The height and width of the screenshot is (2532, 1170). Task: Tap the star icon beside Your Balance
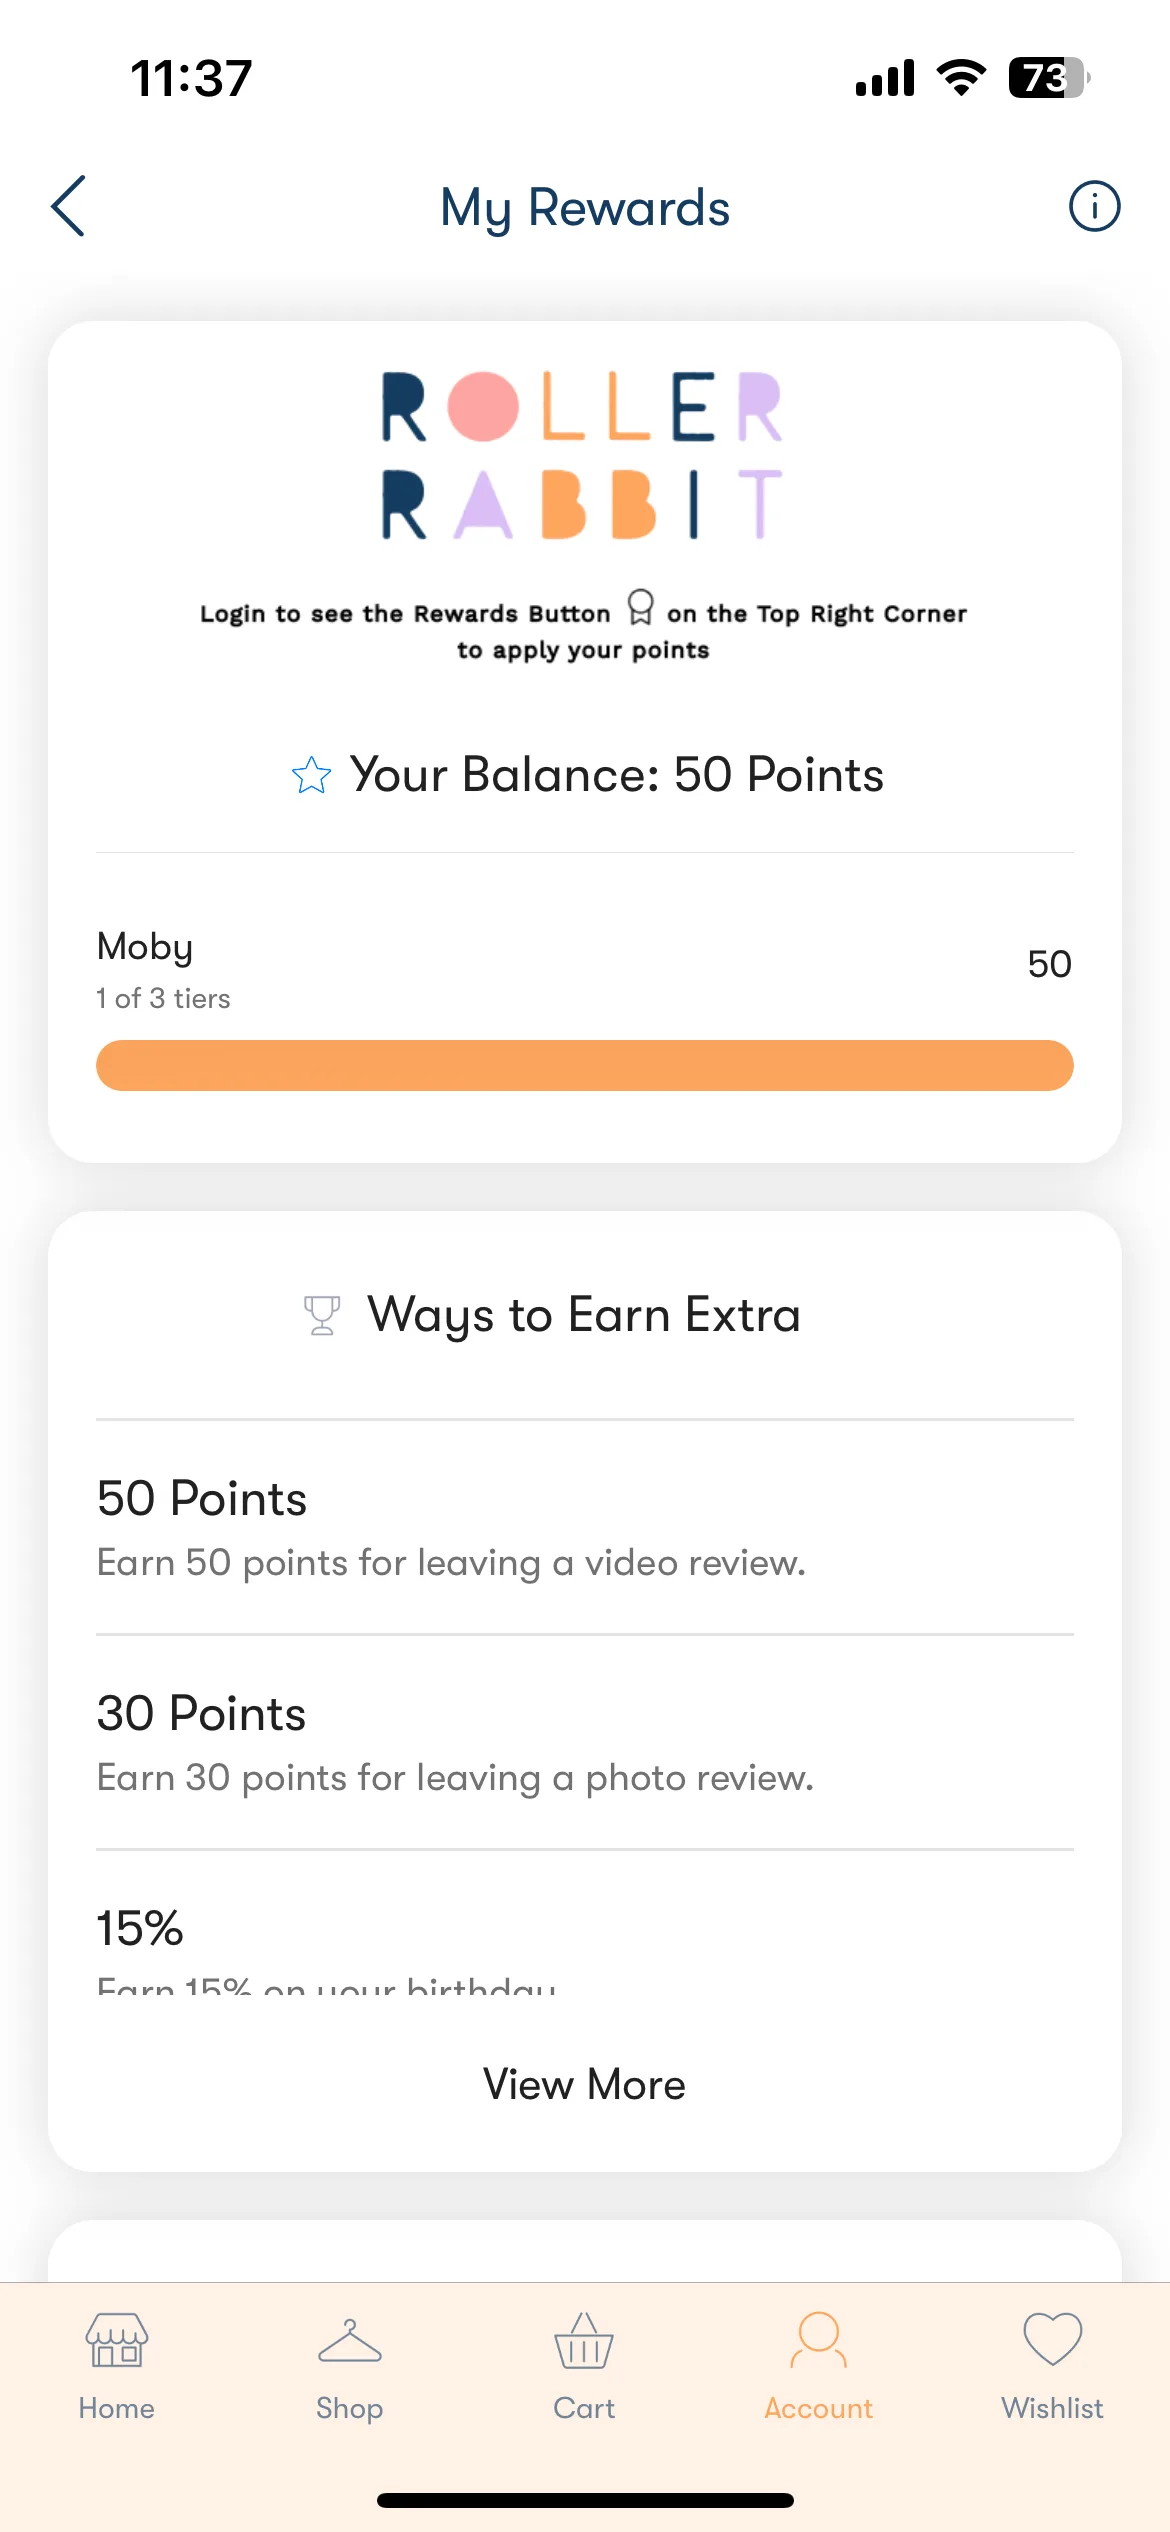[311, 775]
